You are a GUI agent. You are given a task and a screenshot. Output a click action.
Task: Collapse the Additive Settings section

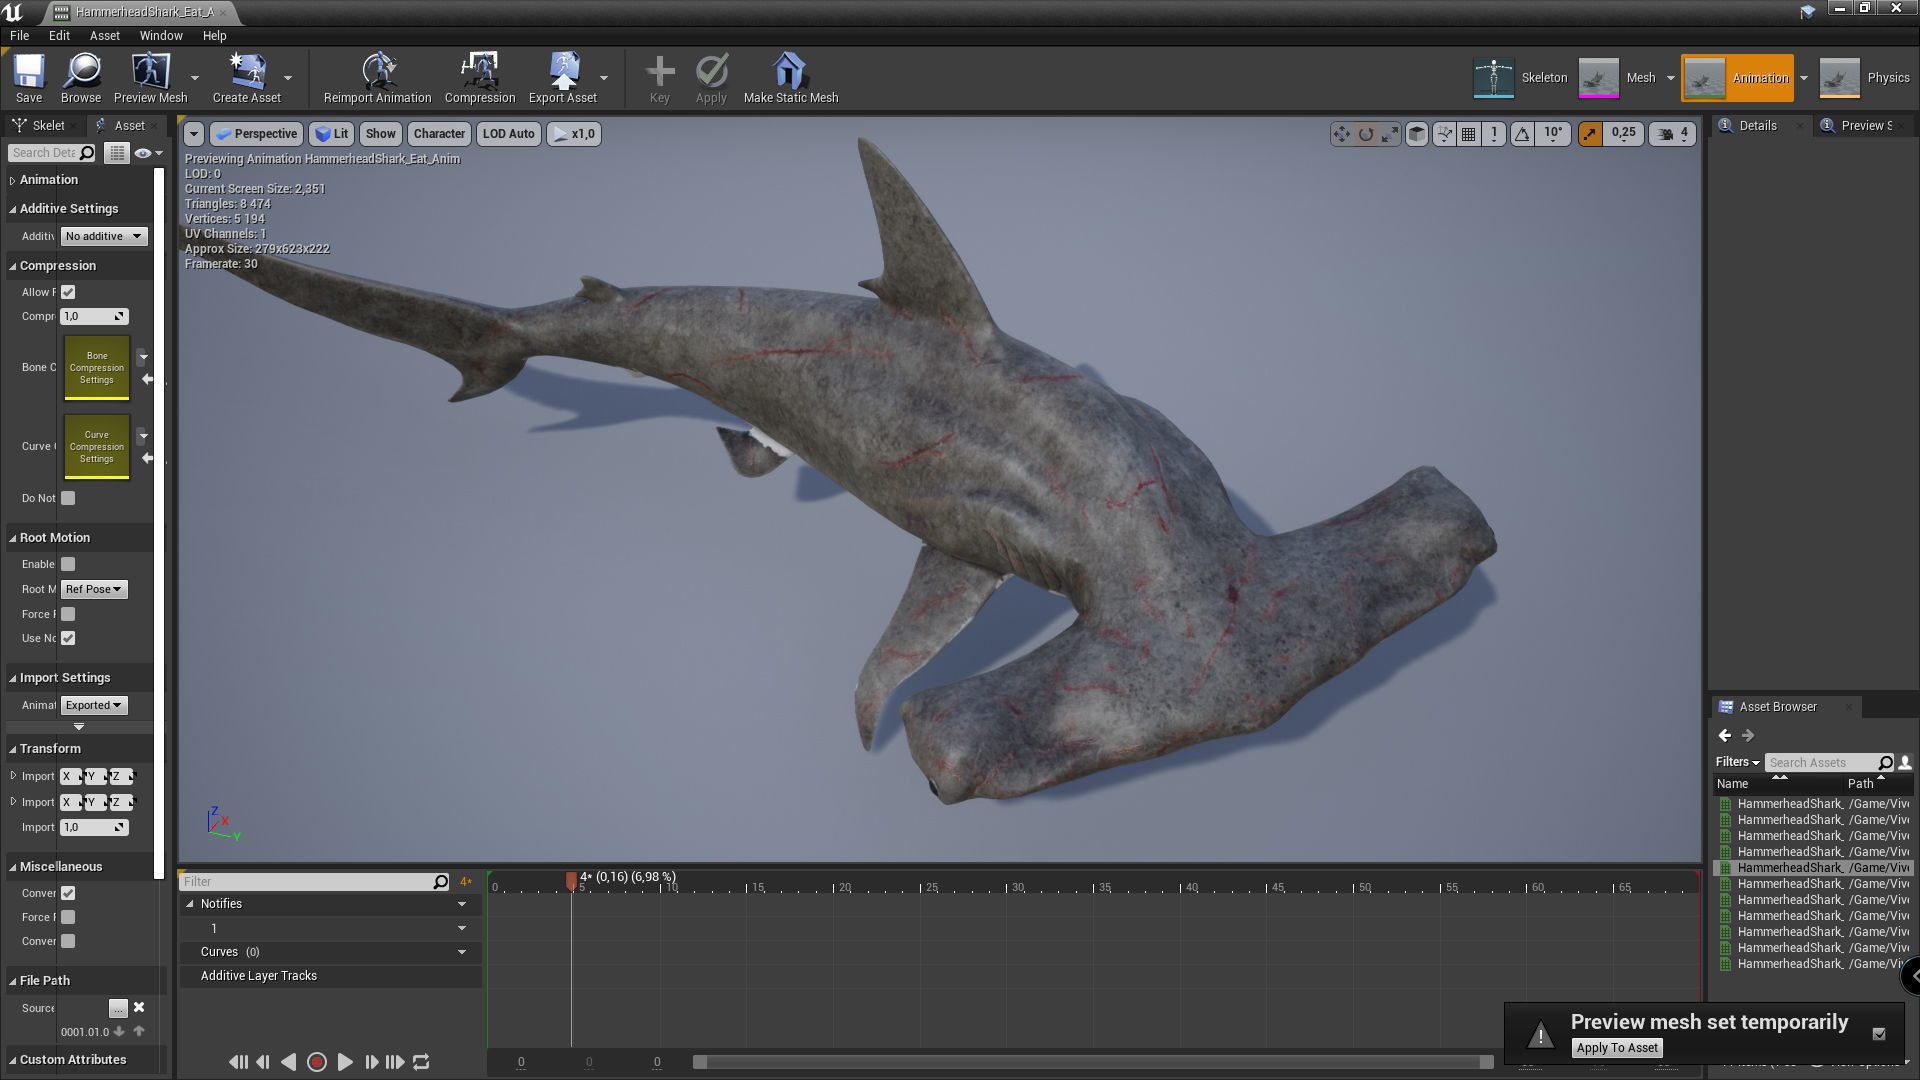click(13, 209)
